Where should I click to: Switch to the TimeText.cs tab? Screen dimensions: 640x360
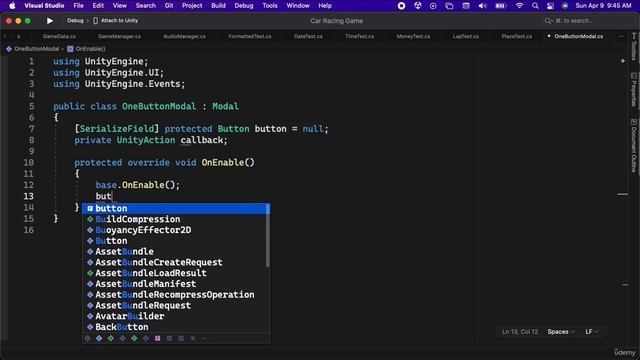pos(360,36)
